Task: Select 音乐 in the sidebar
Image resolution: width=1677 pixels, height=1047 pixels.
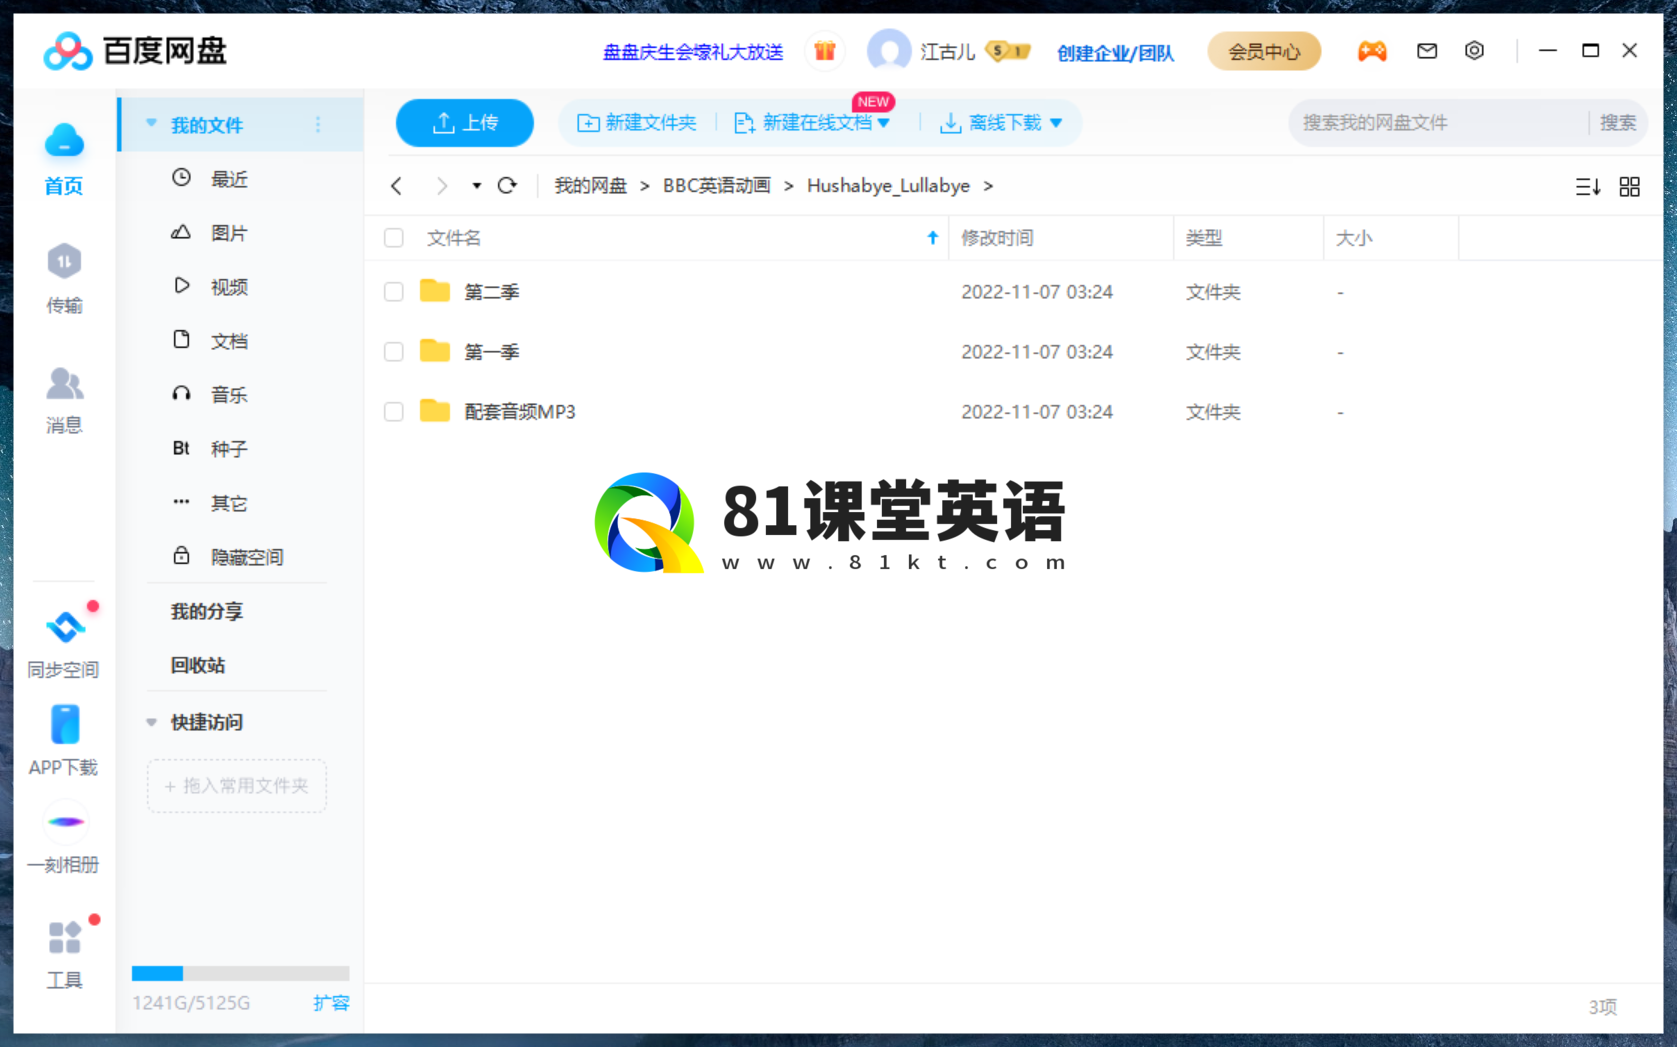Action: (229, 394)
